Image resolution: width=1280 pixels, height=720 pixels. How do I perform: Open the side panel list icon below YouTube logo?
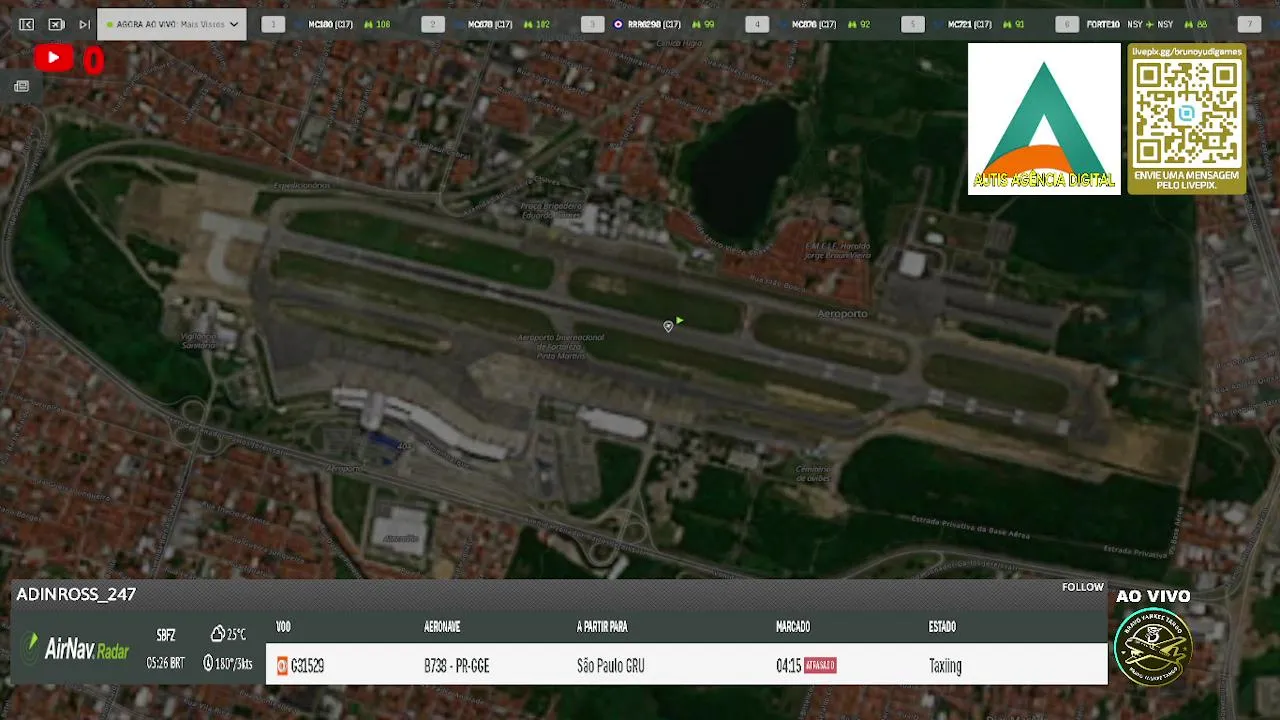21,87
